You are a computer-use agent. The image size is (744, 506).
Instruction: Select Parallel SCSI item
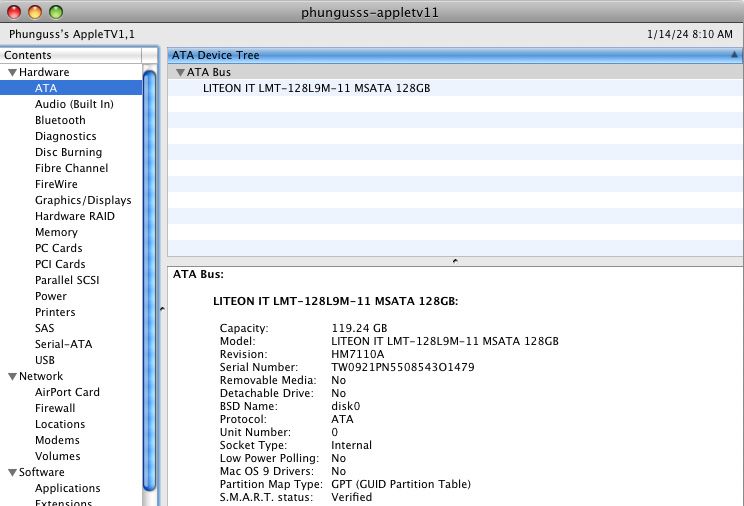(67, 280)
